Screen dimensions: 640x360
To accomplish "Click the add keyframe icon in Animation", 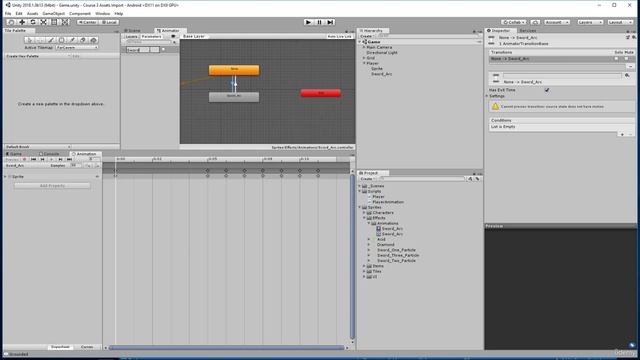I will [x=89, y=166].
